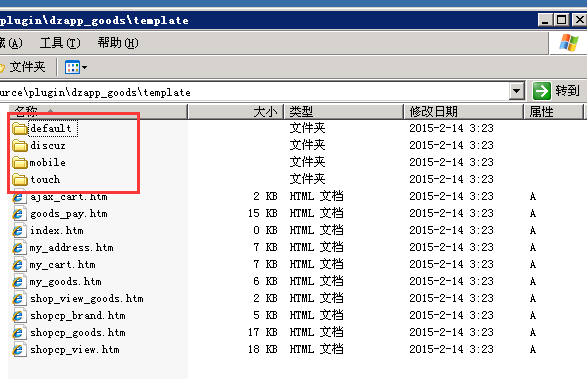
Task: Expand the address bar dropdown arrow
Action: tap(517, 91)
